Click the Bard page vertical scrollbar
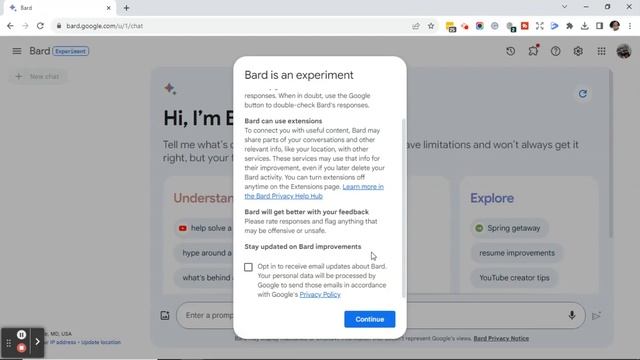The image size is (640, 360). [610, 153]
